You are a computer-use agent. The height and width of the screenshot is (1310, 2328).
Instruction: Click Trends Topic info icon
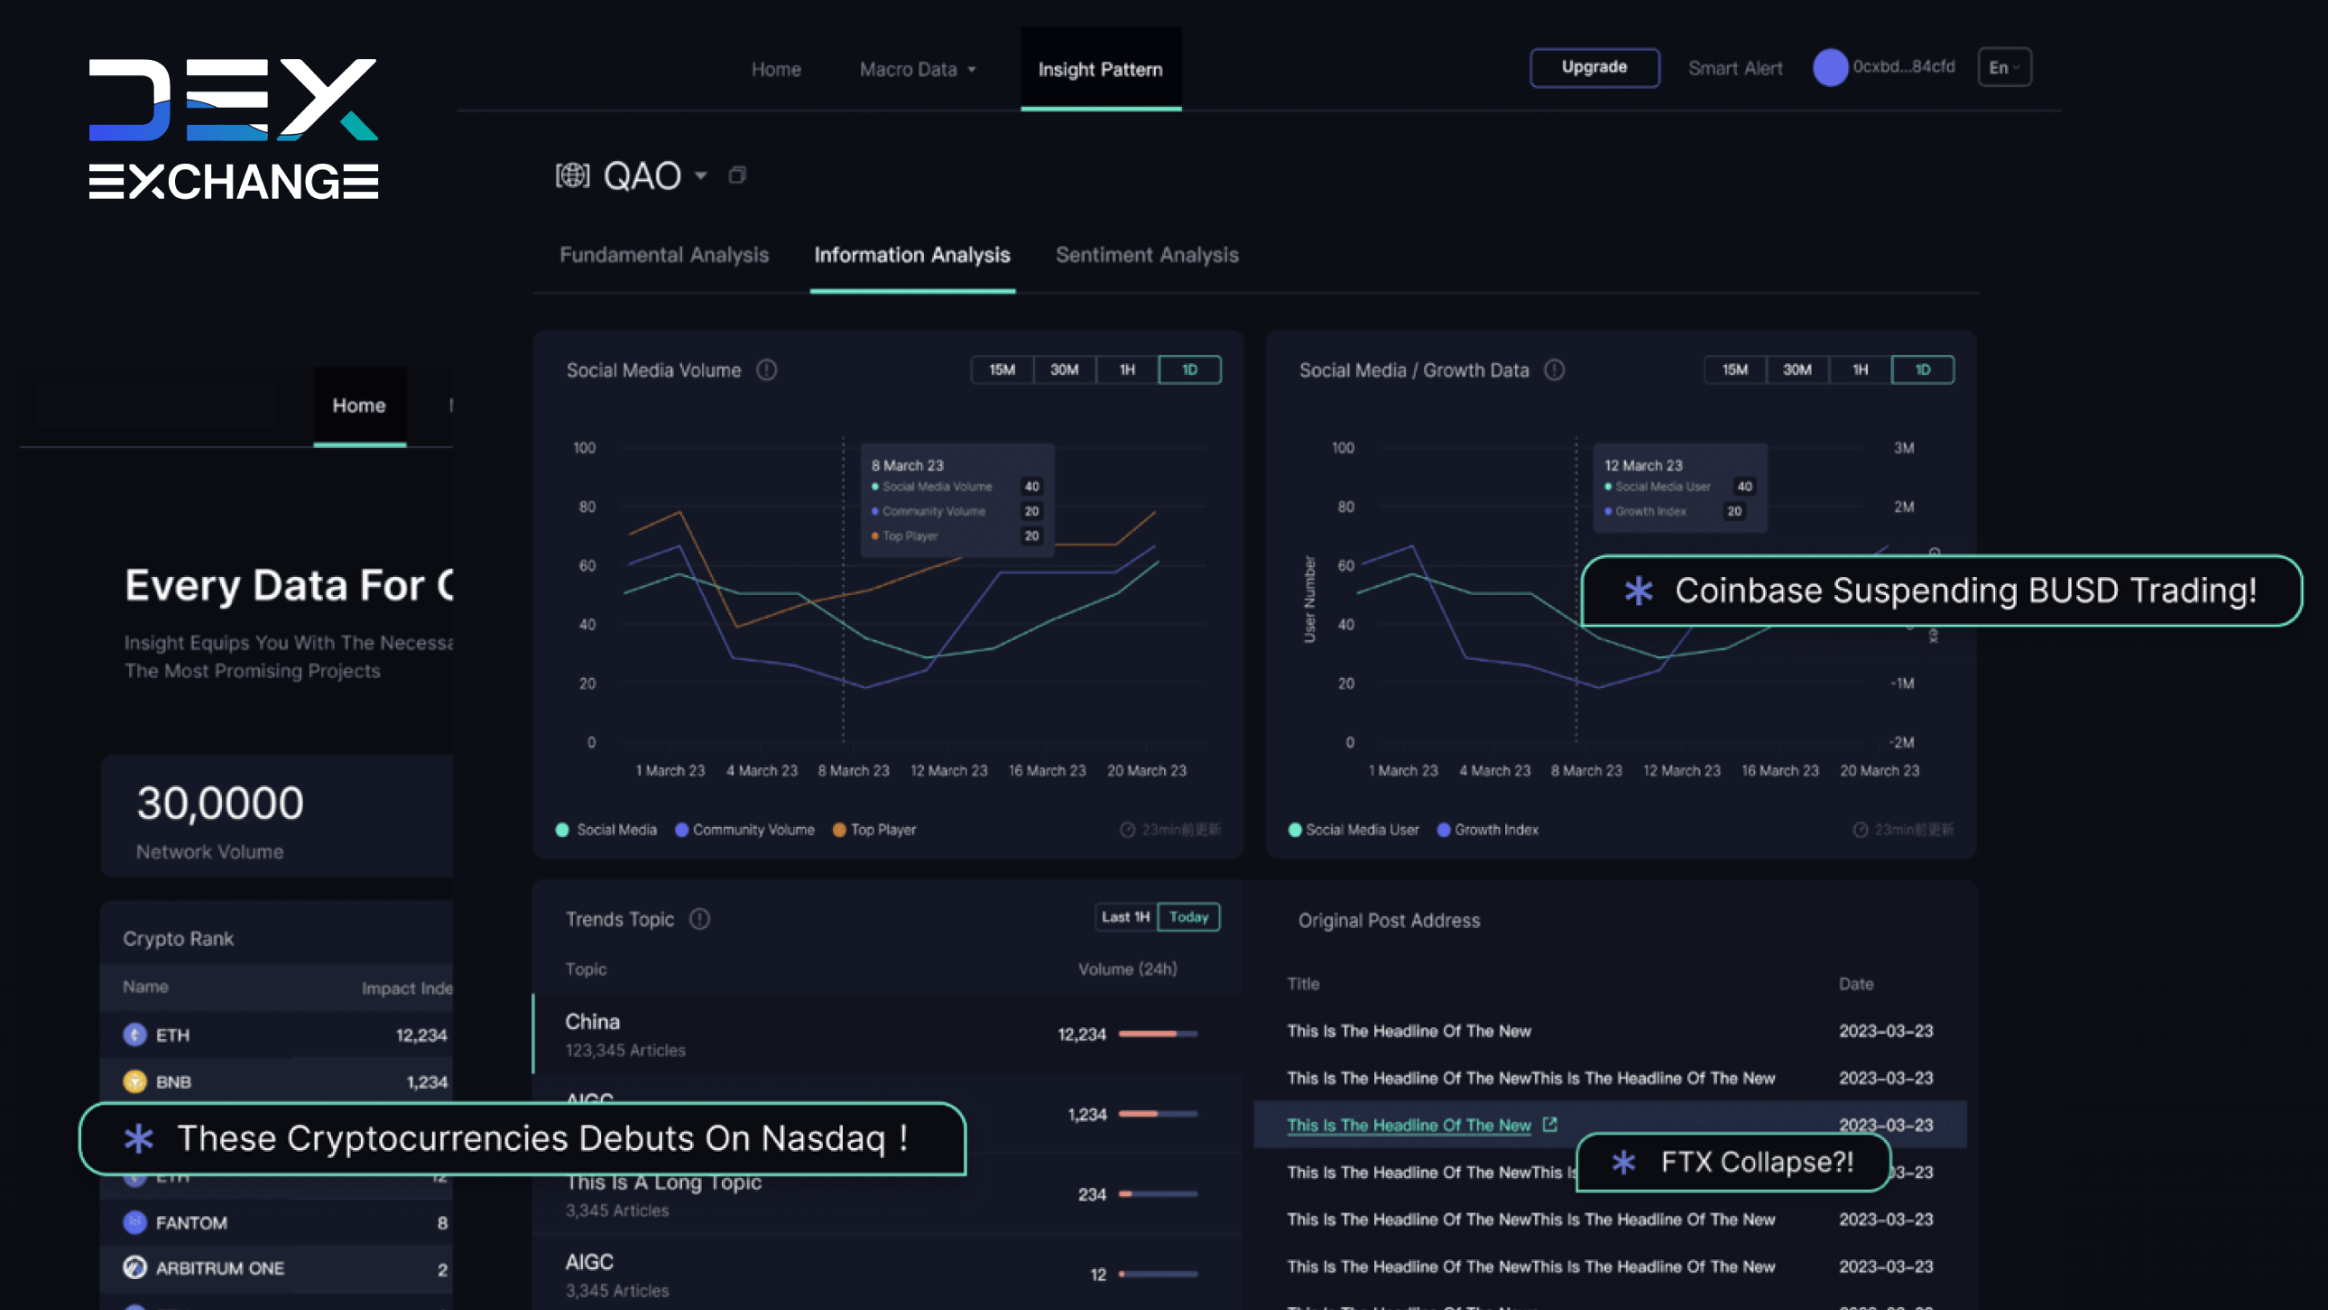(700, 919)
